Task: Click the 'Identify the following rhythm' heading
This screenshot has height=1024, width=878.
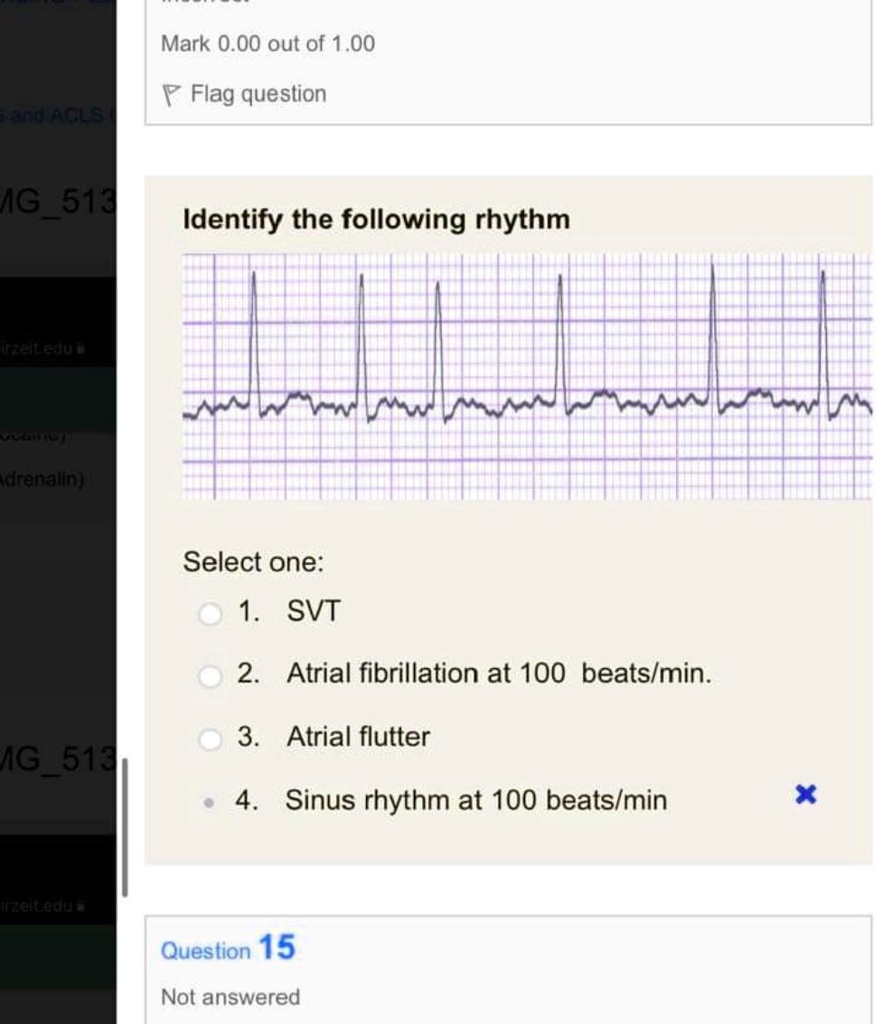Action: 376,219
